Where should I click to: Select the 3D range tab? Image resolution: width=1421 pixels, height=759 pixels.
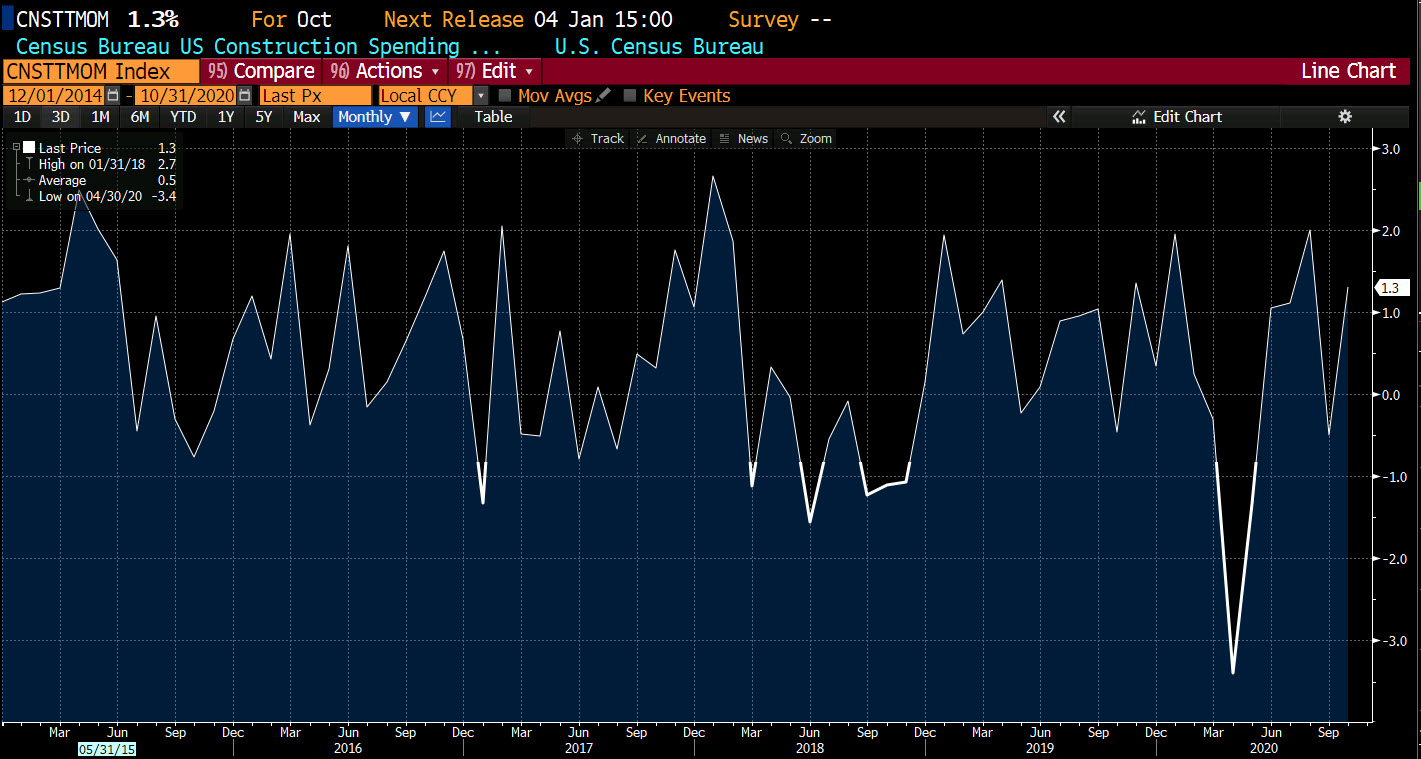[60, 117]
